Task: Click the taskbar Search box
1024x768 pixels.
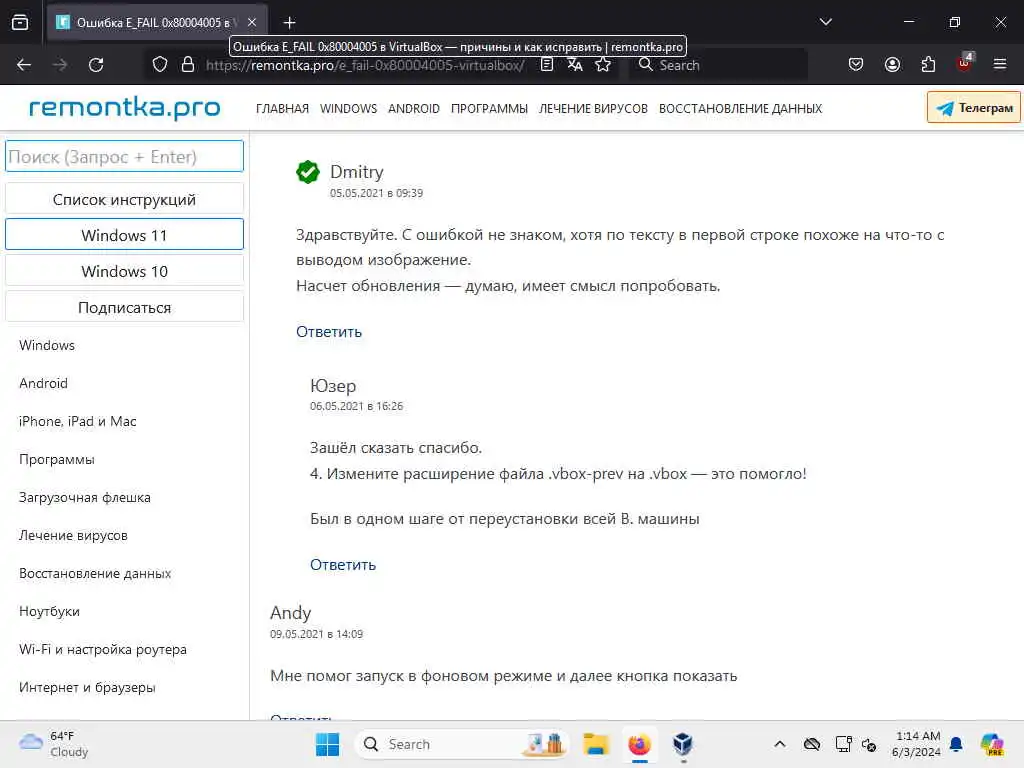Action: click(461, 744)
